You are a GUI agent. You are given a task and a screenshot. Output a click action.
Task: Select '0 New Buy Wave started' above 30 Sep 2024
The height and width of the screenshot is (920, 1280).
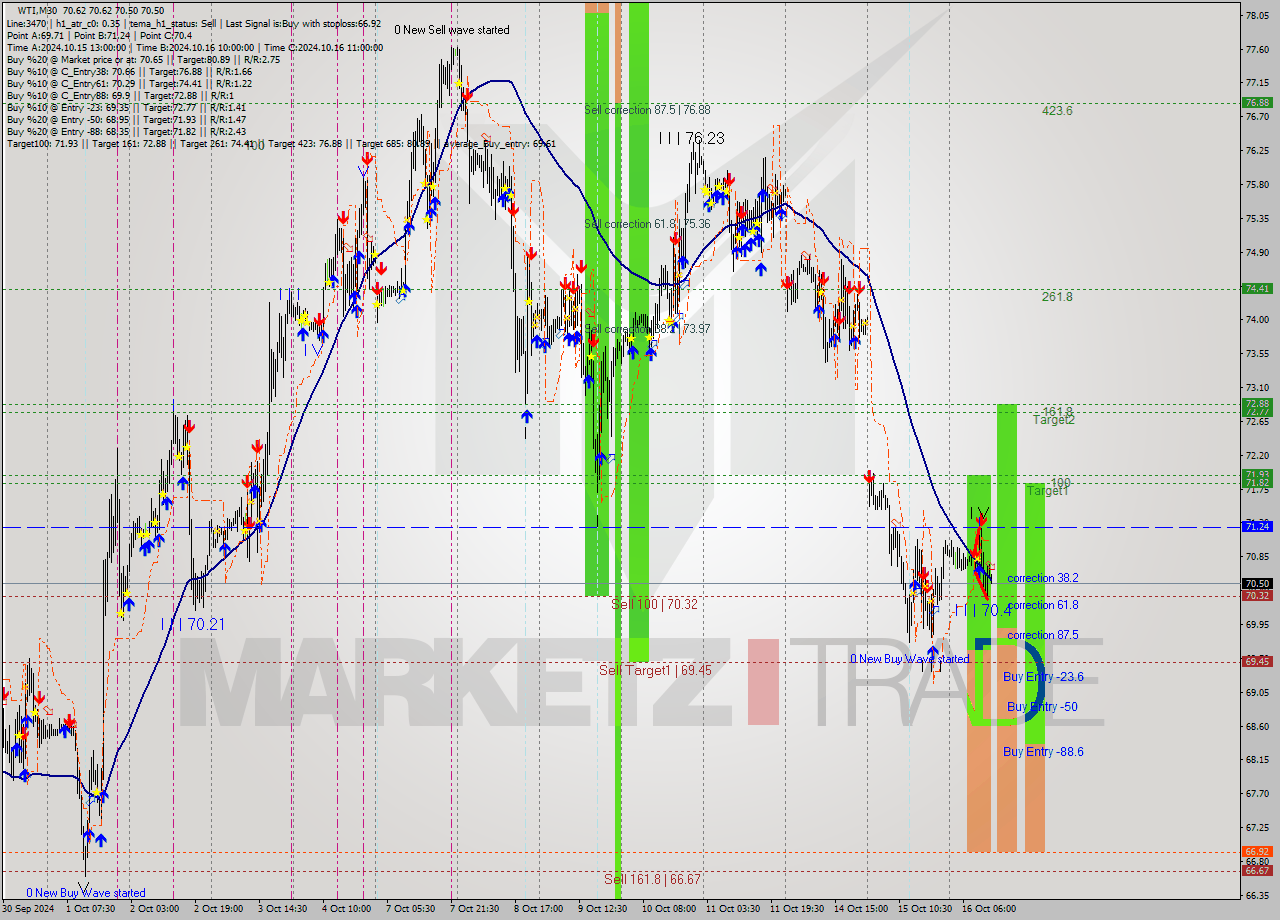[x=86, y=893]
